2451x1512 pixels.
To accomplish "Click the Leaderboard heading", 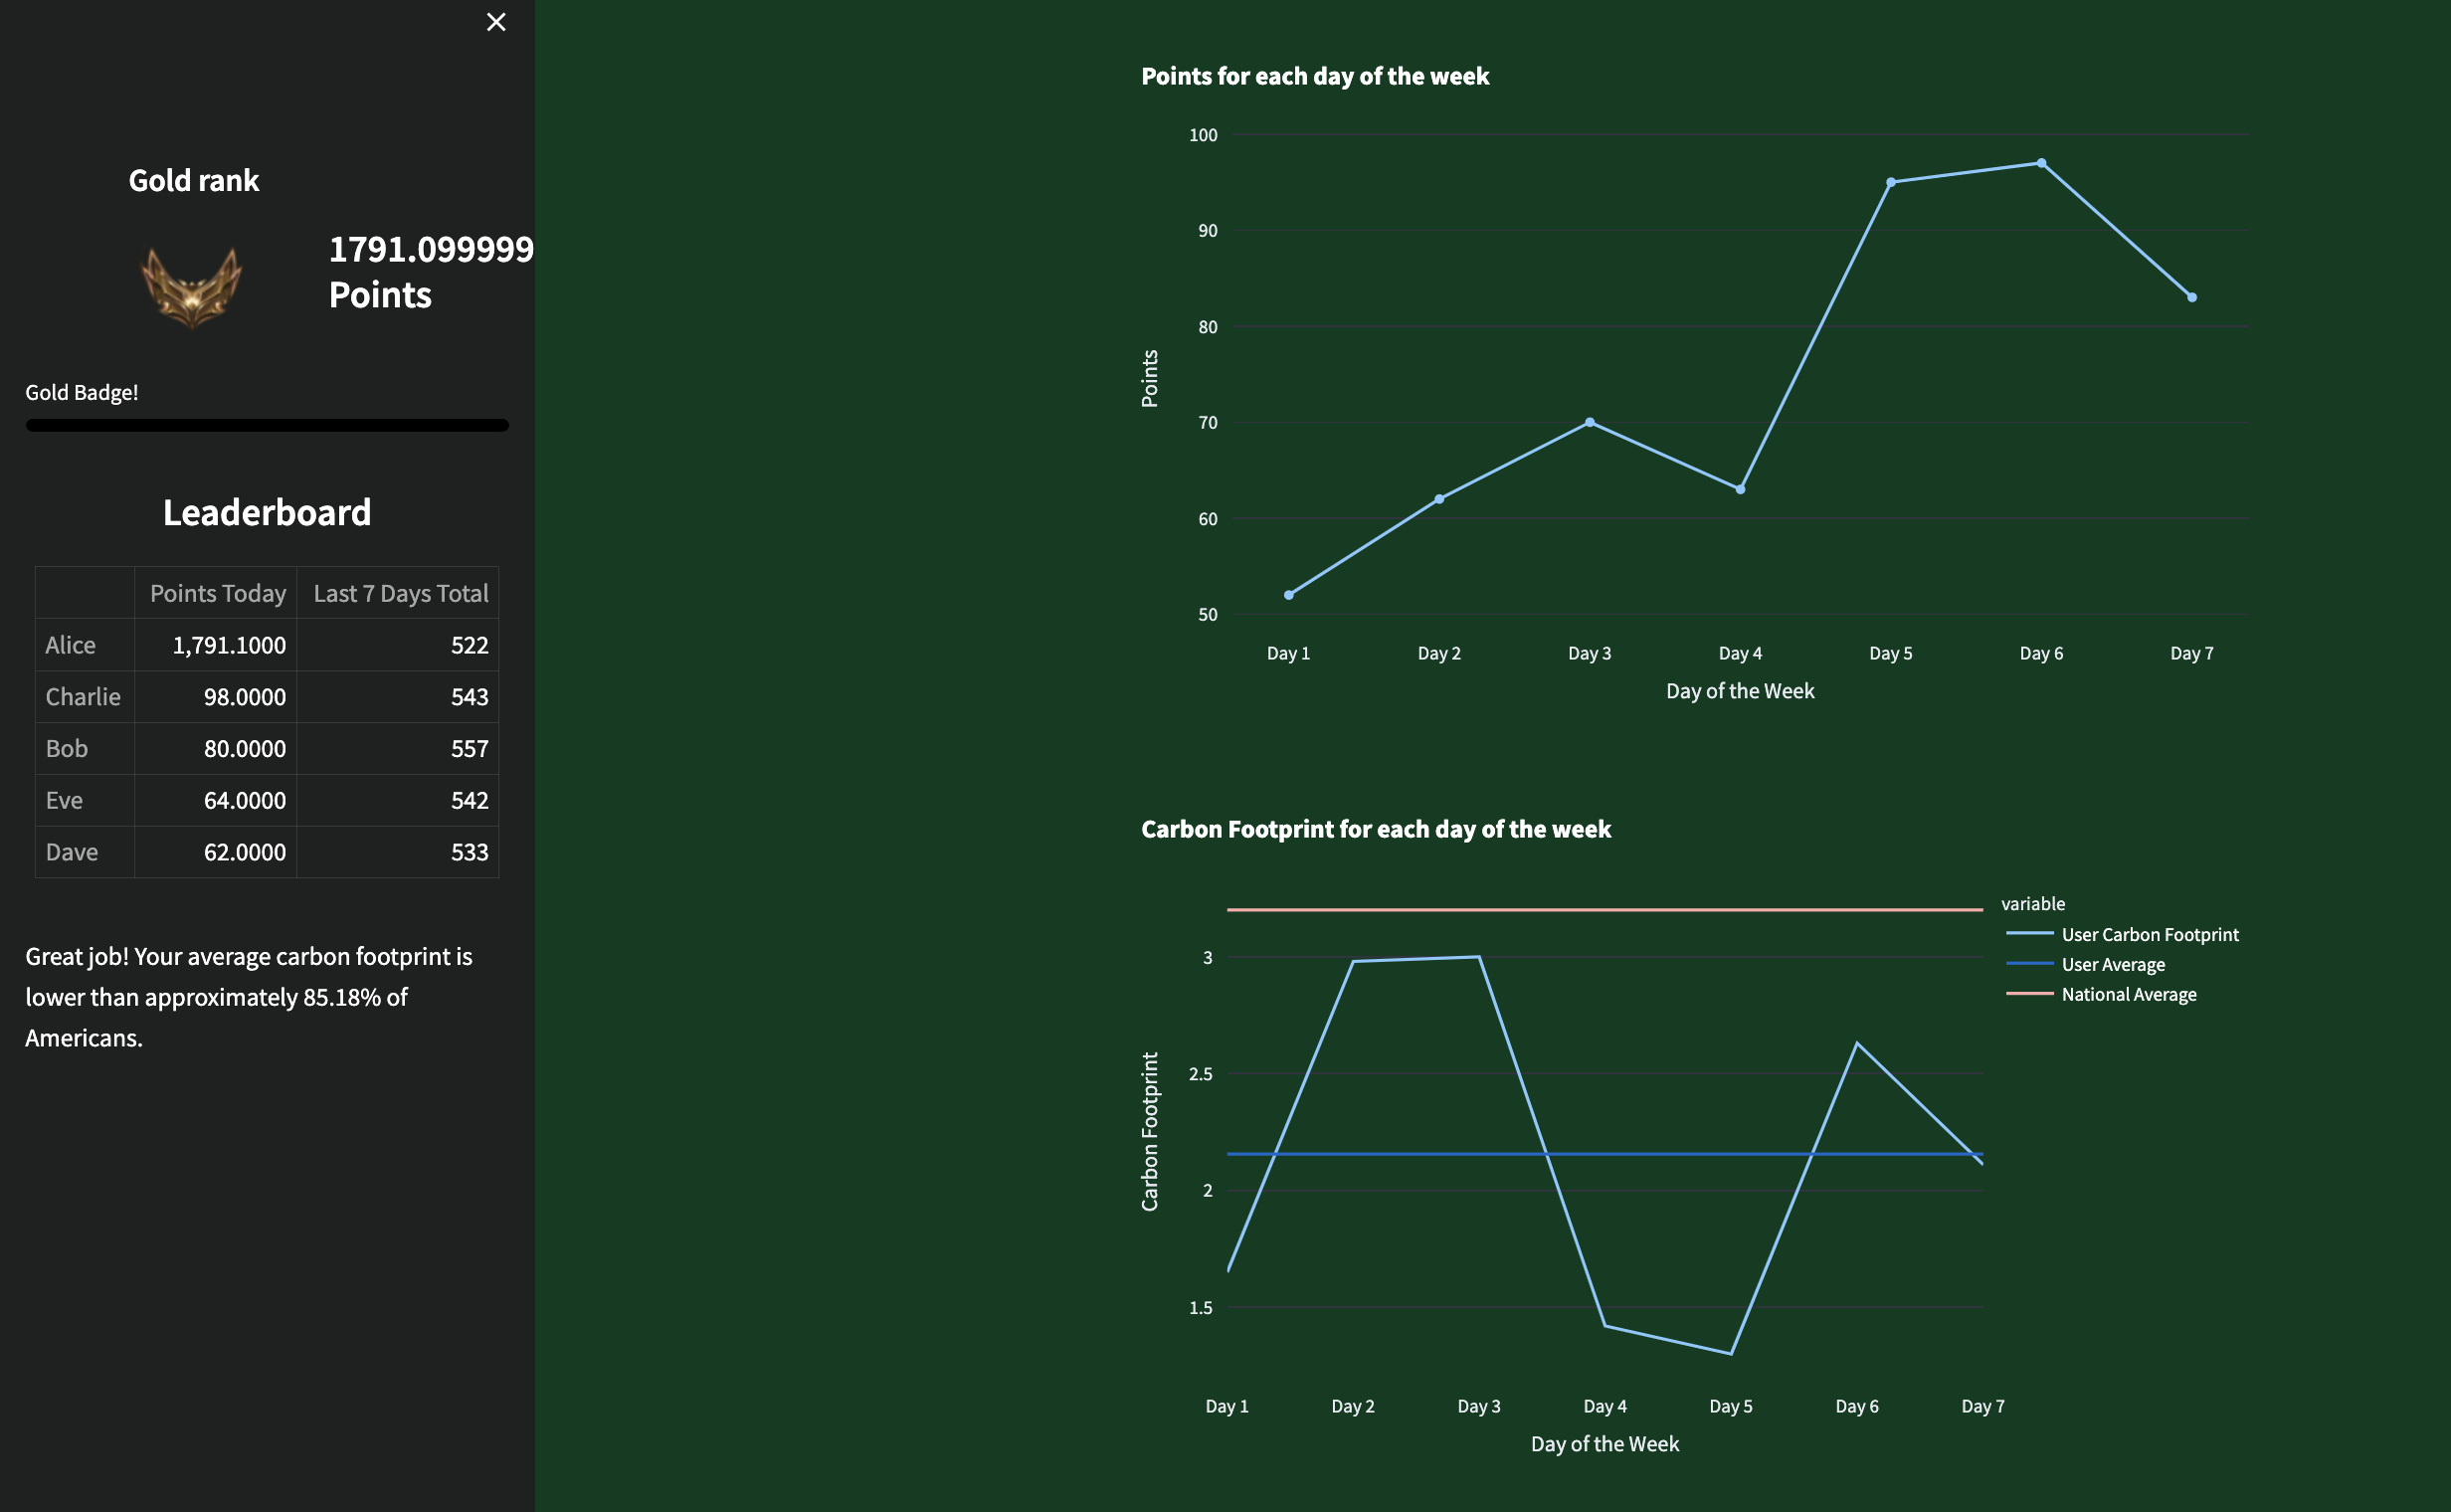I will pyautogui.click(x=267, y=512).
